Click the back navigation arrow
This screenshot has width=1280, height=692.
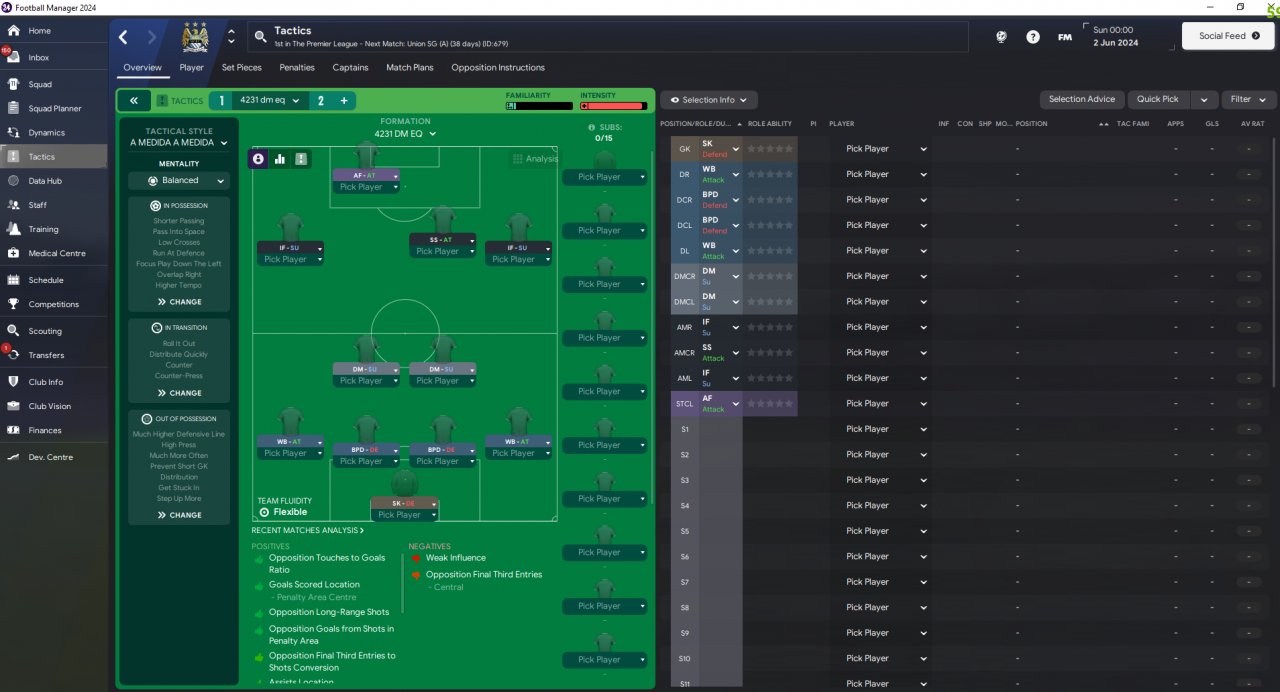coord(123,37)
